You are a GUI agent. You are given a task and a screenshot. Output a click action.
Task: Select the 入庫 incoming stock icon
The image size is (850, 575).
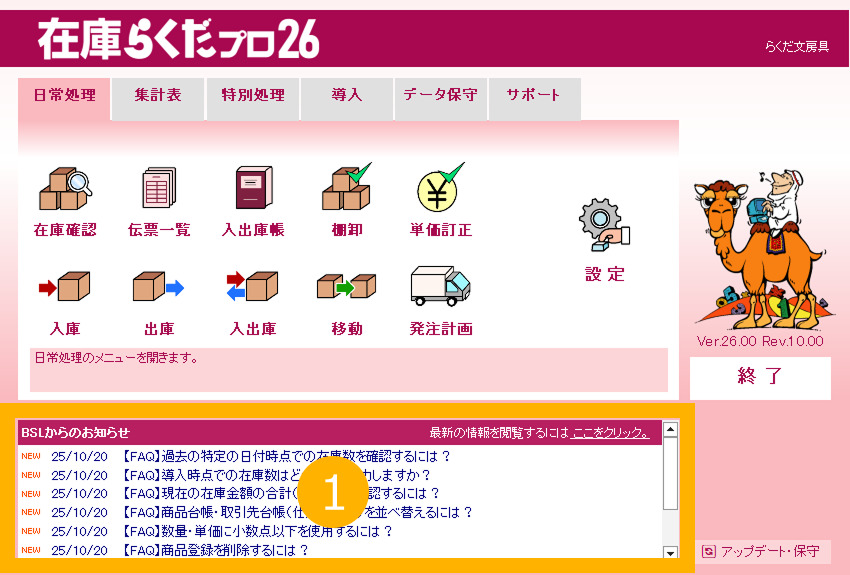(65, 286)
